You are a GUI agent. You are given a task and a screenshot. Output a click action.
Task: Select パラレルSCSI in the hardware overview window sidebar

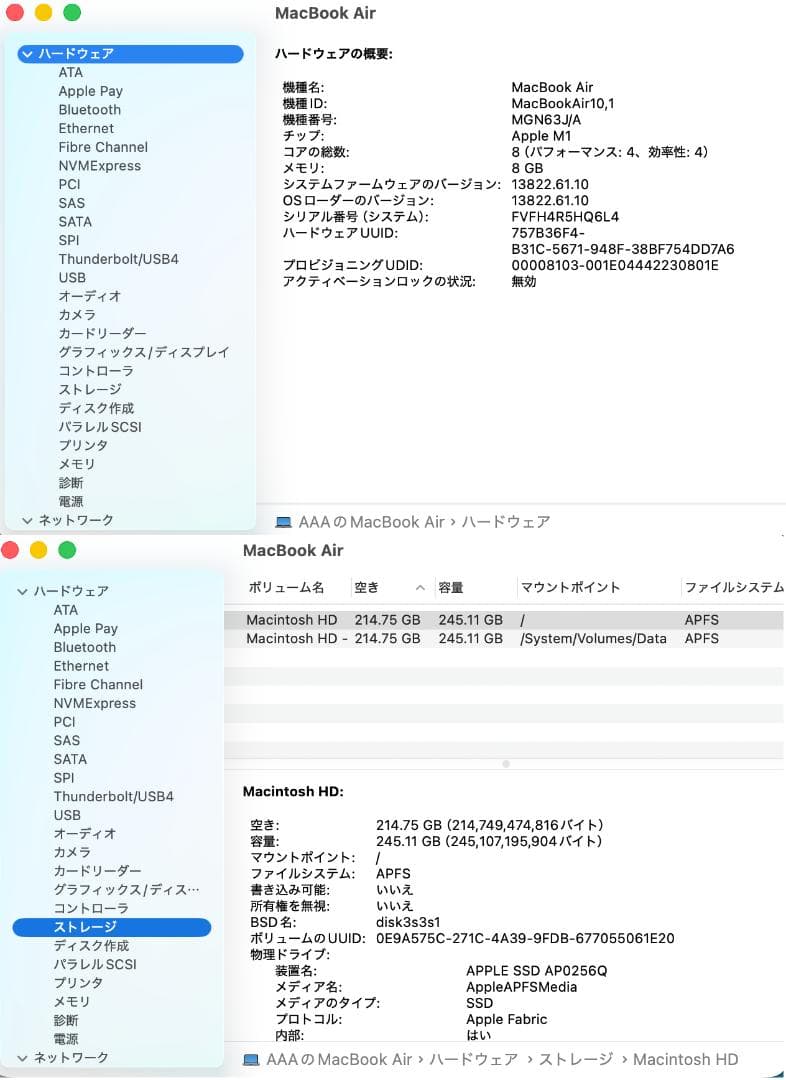coord(100,427)
